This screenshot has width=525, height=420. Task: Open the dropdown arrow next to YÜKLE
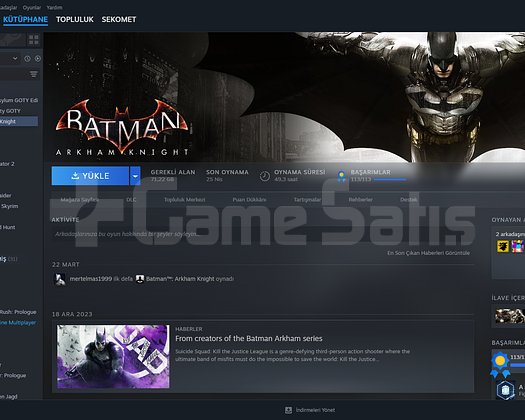[135, 176]
